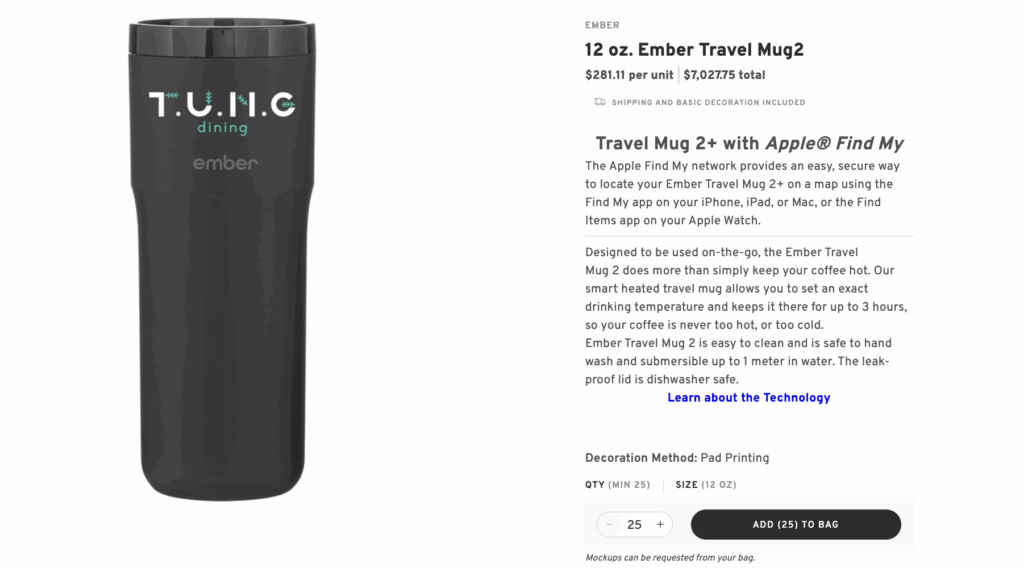The image size is (1024, 568).
Task: Click the ember brand mark on mug
Action: coord(225,163)
